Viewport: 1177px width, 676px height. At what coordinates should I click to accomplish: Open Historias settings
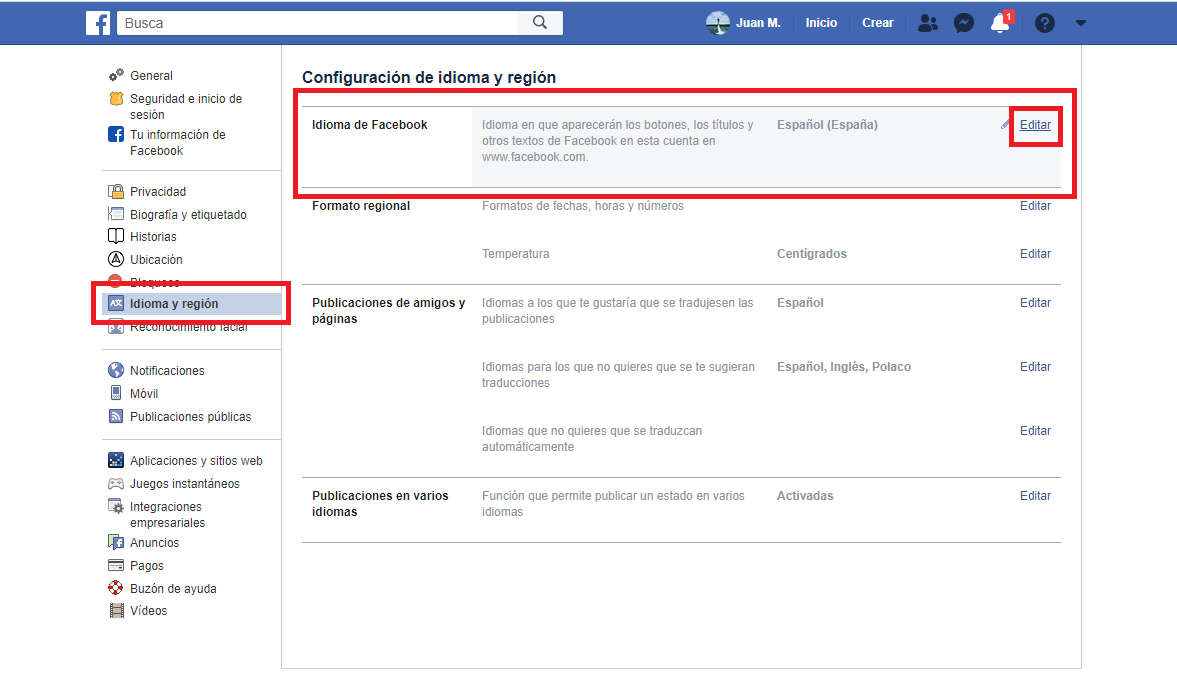point(153,237)
